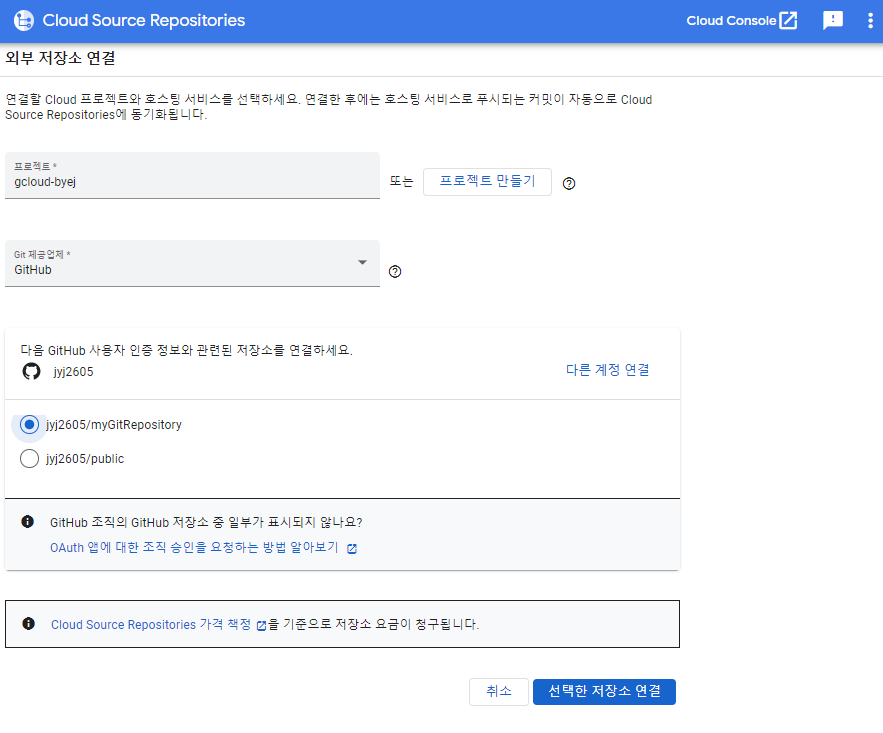This screenshot has height=733, width=883.
Task: Click the 취소 button
Action: 498,691
